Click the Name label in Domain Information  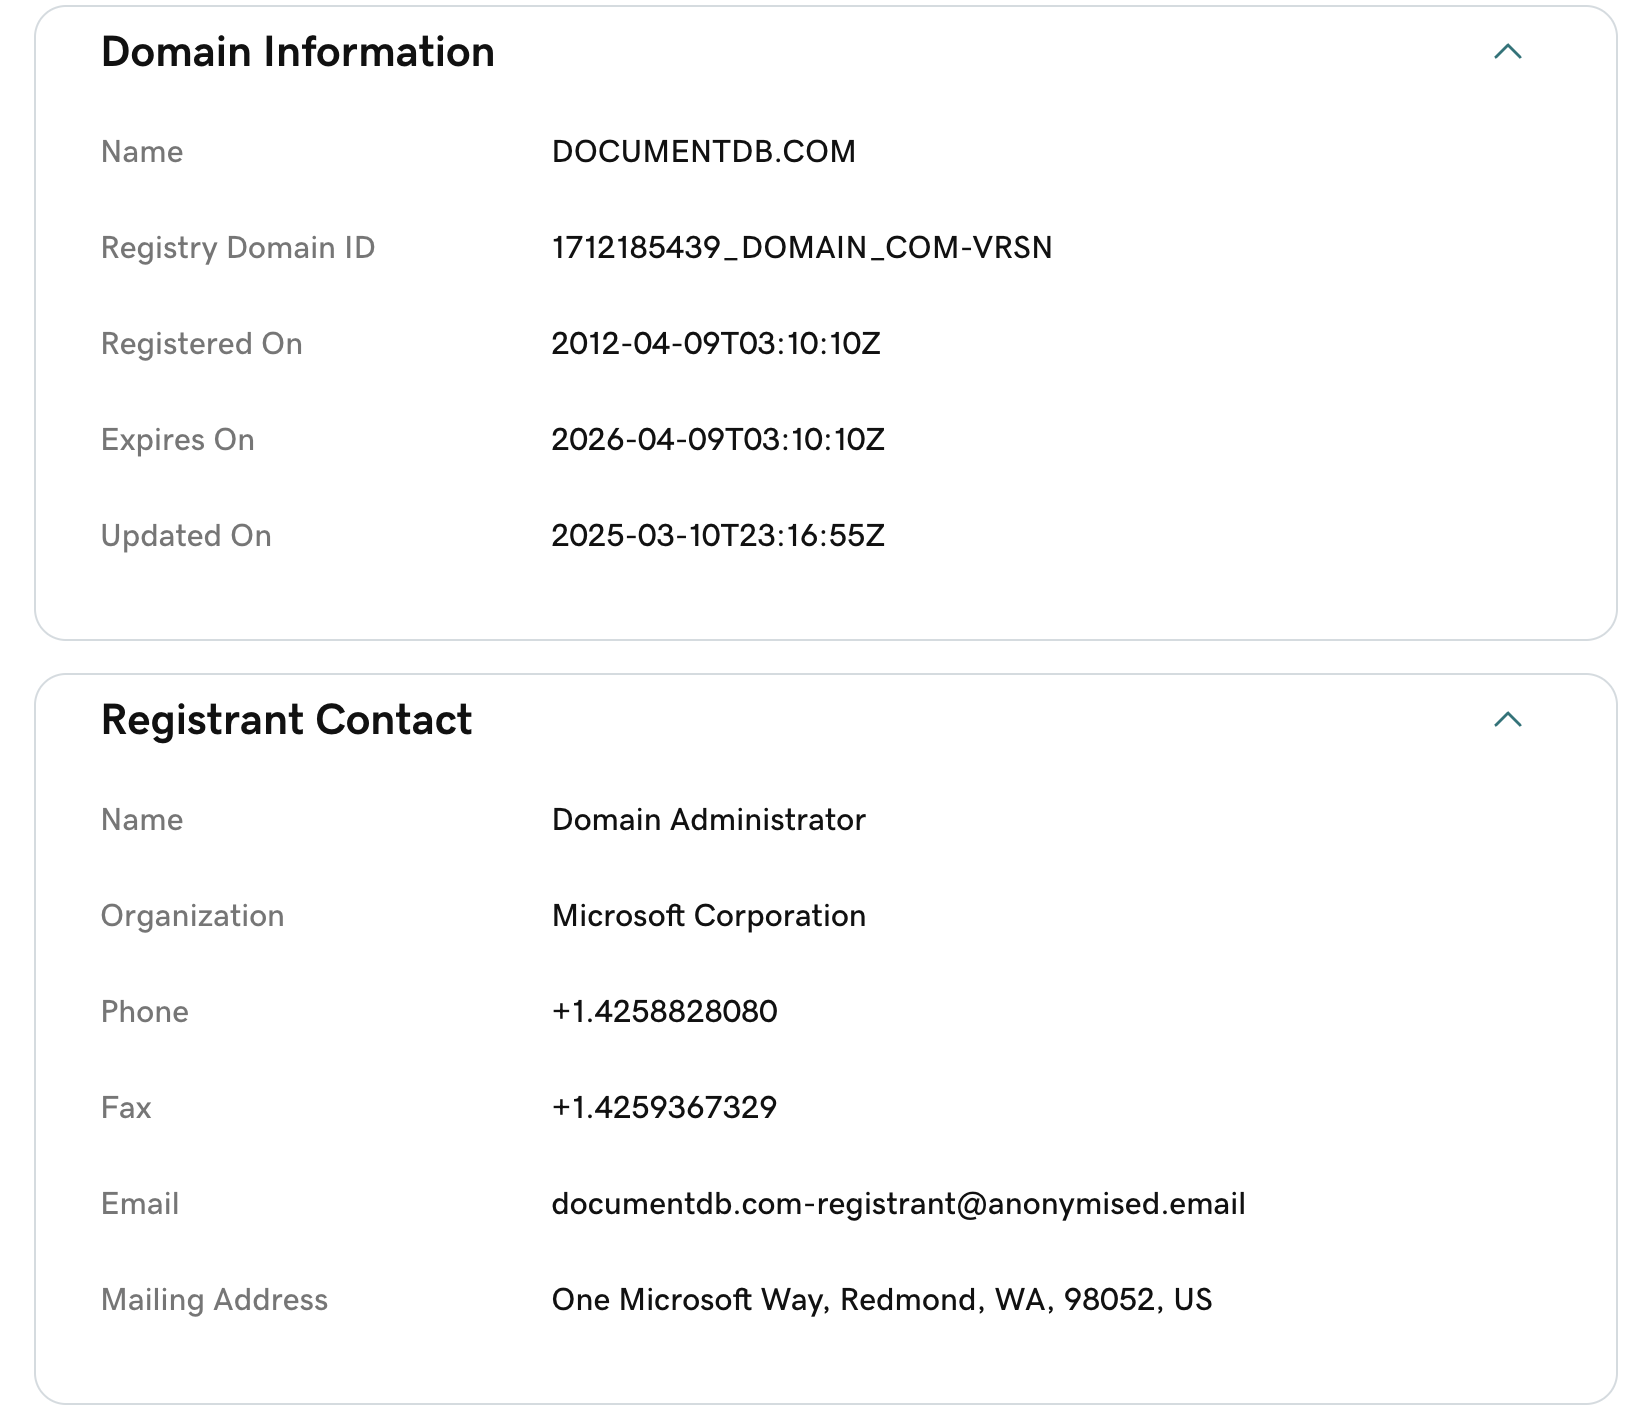[142, 152]
